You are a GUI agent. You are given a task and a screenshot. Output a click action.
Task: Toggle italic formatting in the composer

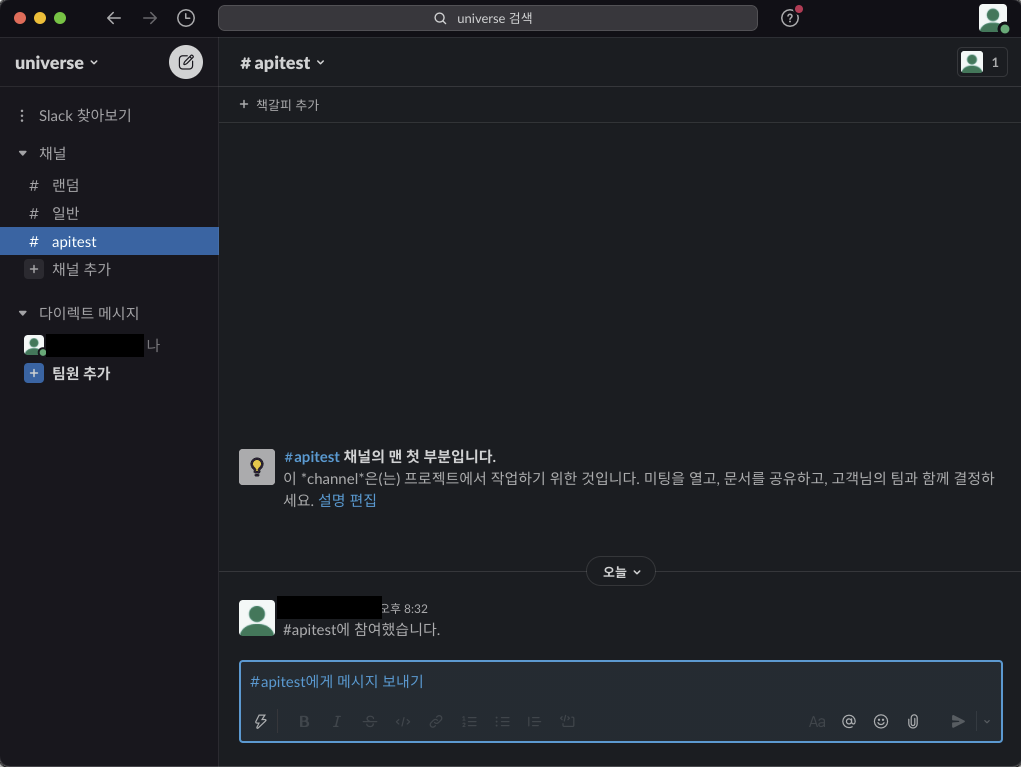(337, 721)
